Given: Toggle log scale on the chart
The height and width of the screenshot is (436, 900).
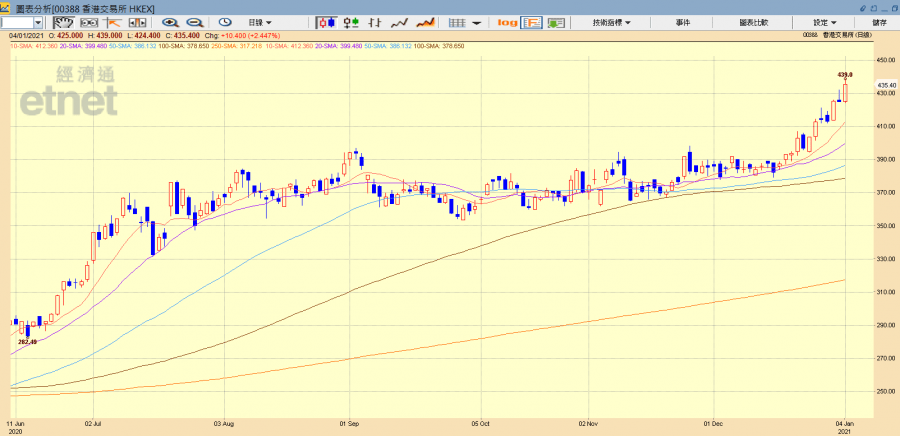Looking at the screenshot, I should click(x=507, y=22).
